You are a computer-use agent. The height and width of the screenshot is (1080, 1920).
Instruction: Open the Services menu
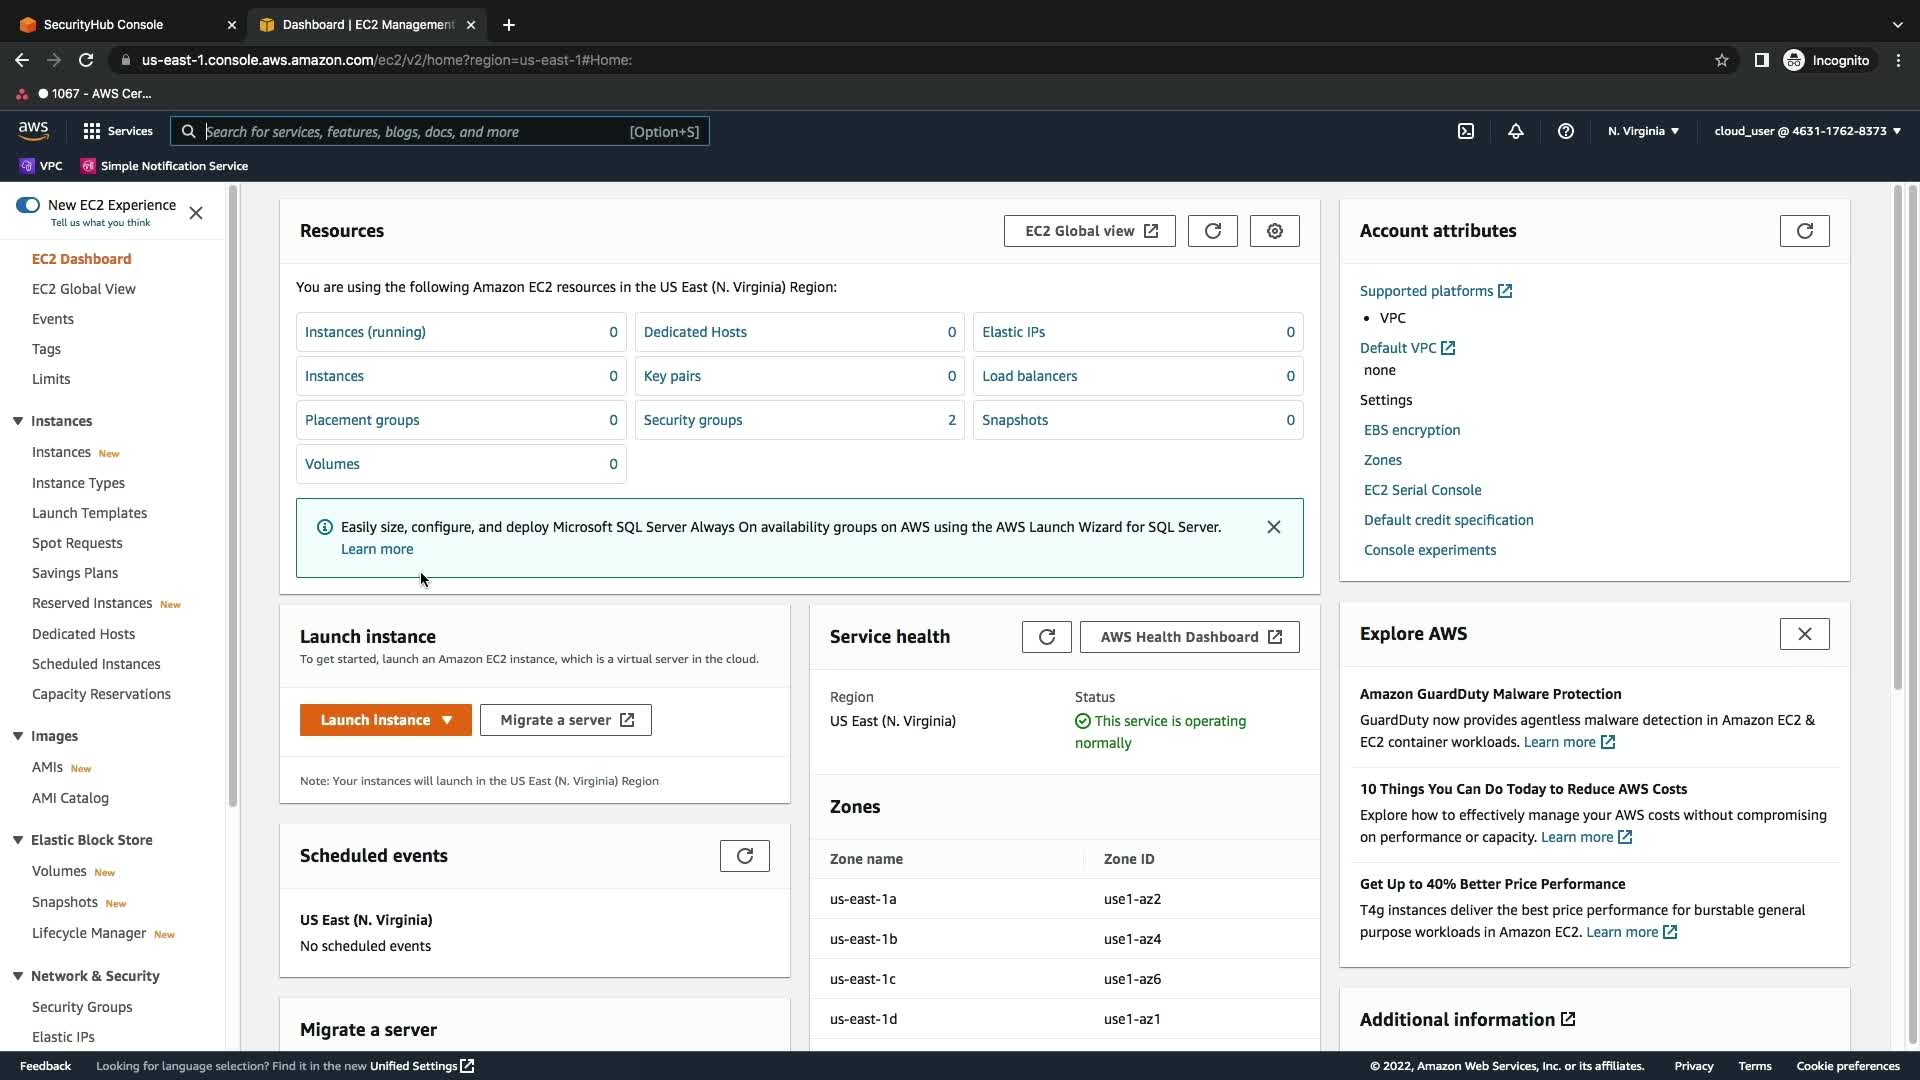[x=118, y=131]
